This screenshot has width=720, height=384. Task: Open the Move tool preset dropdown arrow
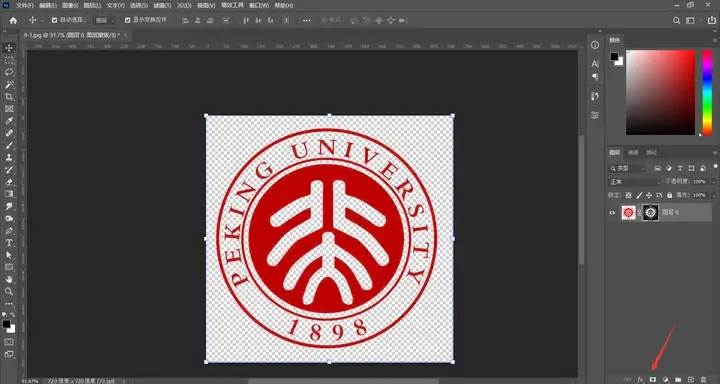tap(43, 21)
